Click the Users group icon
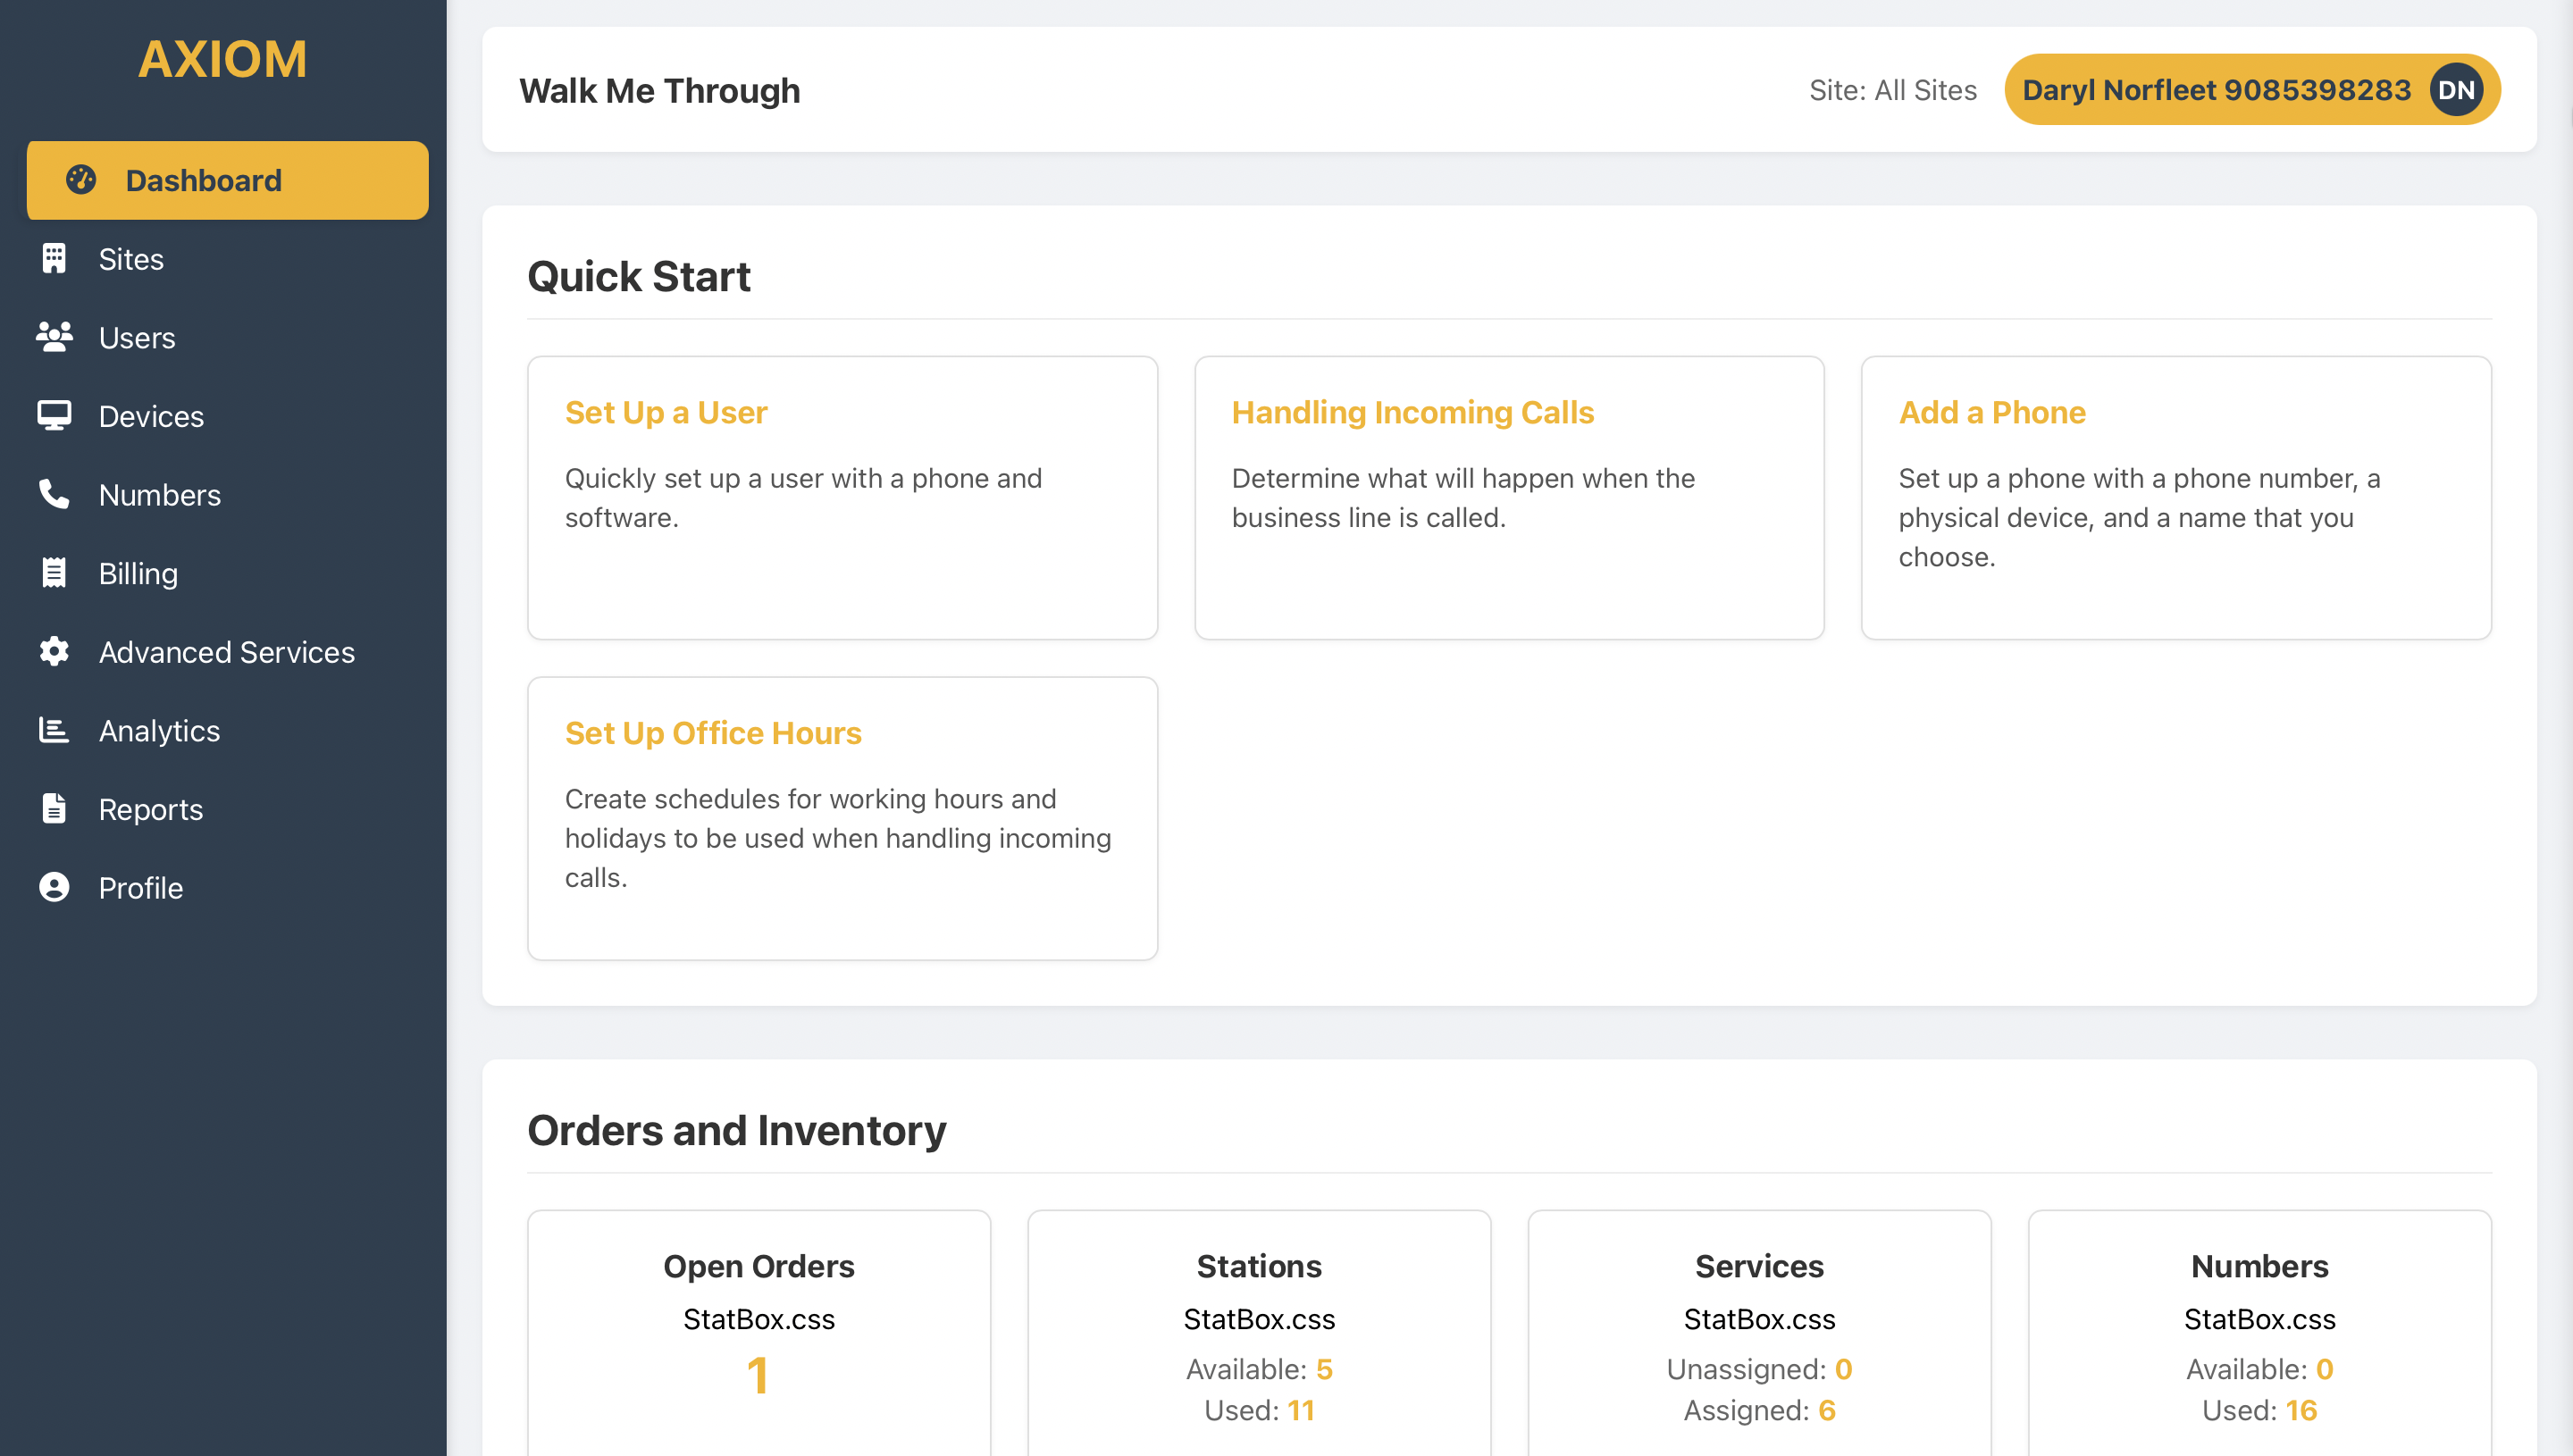 click(x=54, y=337)
